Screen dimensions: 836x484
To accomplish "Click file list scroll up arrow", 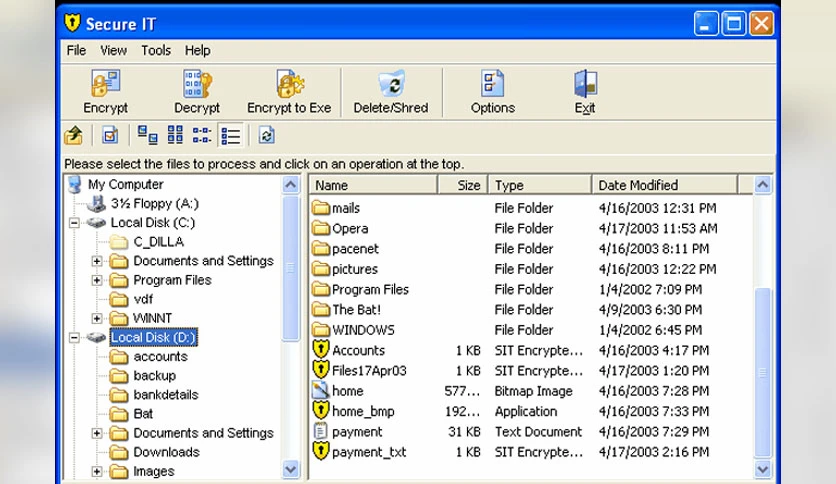I will tap(763, 185).
